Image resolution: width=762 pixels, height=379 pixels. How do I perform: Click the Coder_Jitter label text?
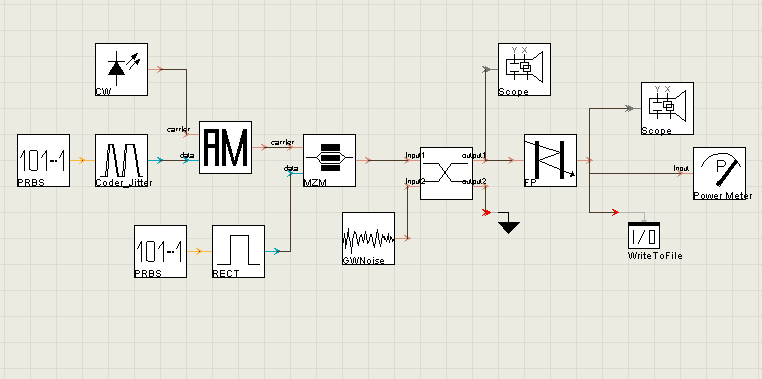(x=124, y=183)
